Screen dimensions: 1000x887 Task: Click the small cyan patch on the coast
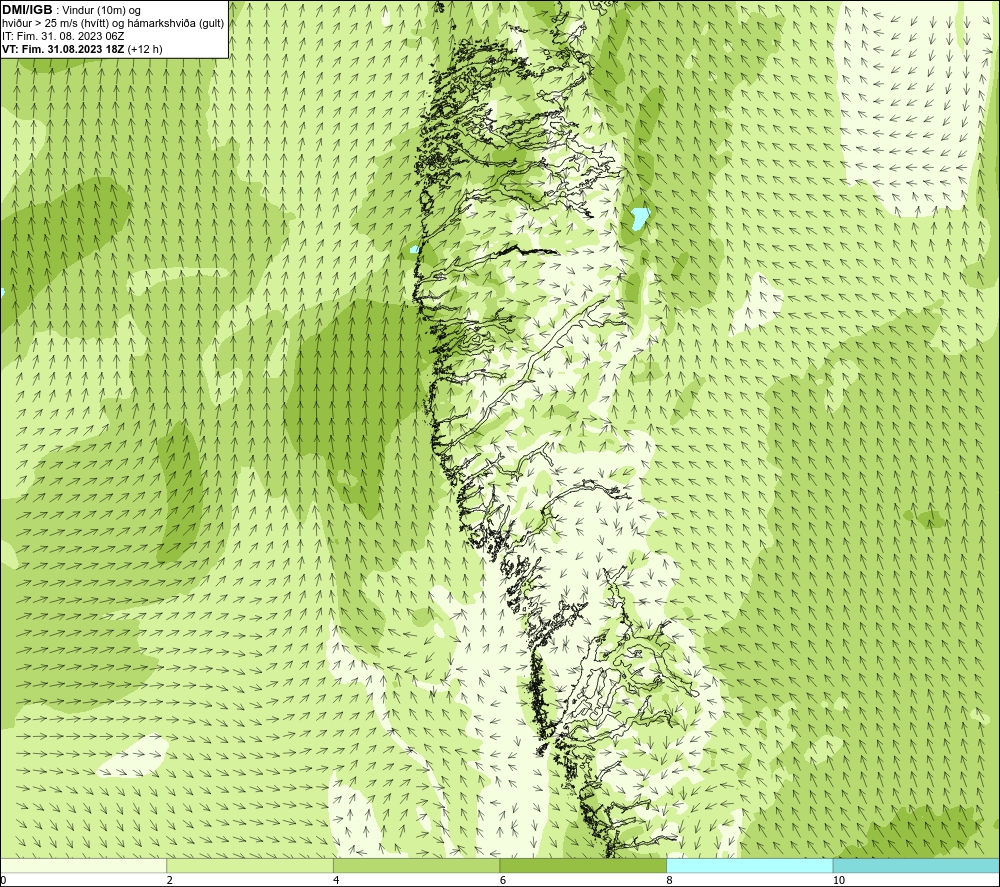click(x=414, y=249)
